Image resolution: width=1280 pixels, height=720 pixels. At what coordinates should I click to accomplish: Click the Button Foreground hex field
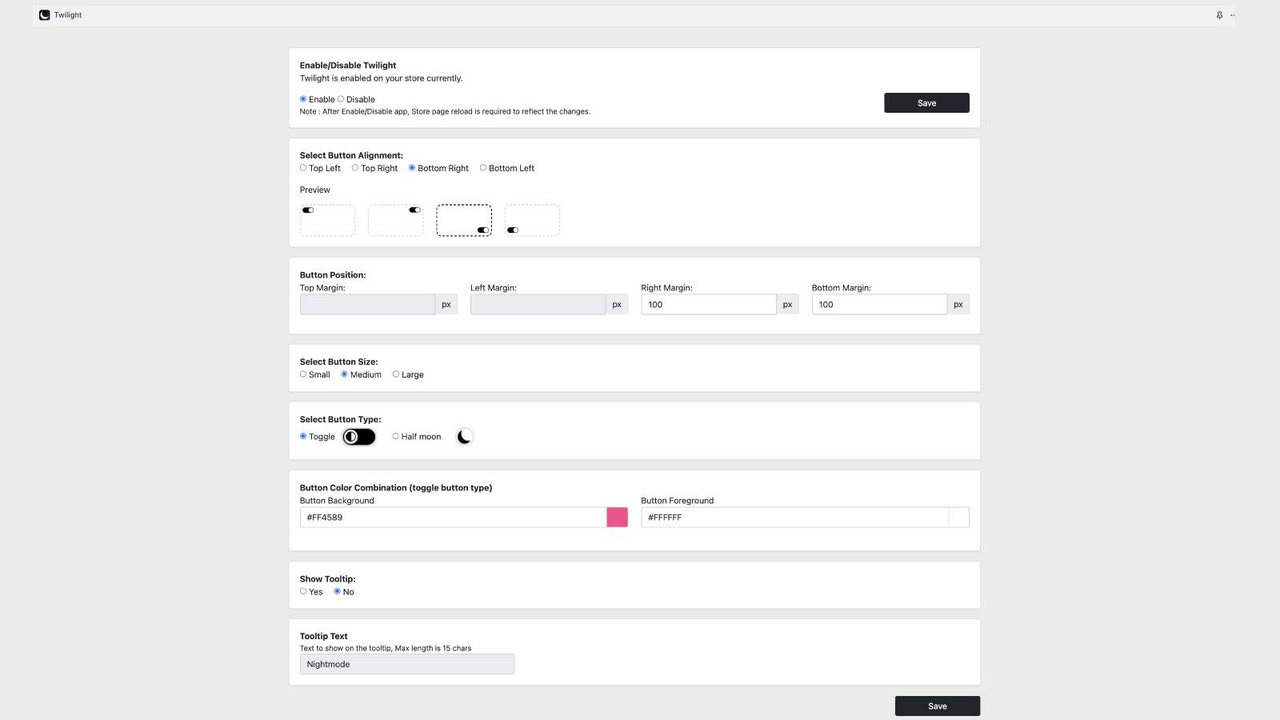tap(795, 517)
